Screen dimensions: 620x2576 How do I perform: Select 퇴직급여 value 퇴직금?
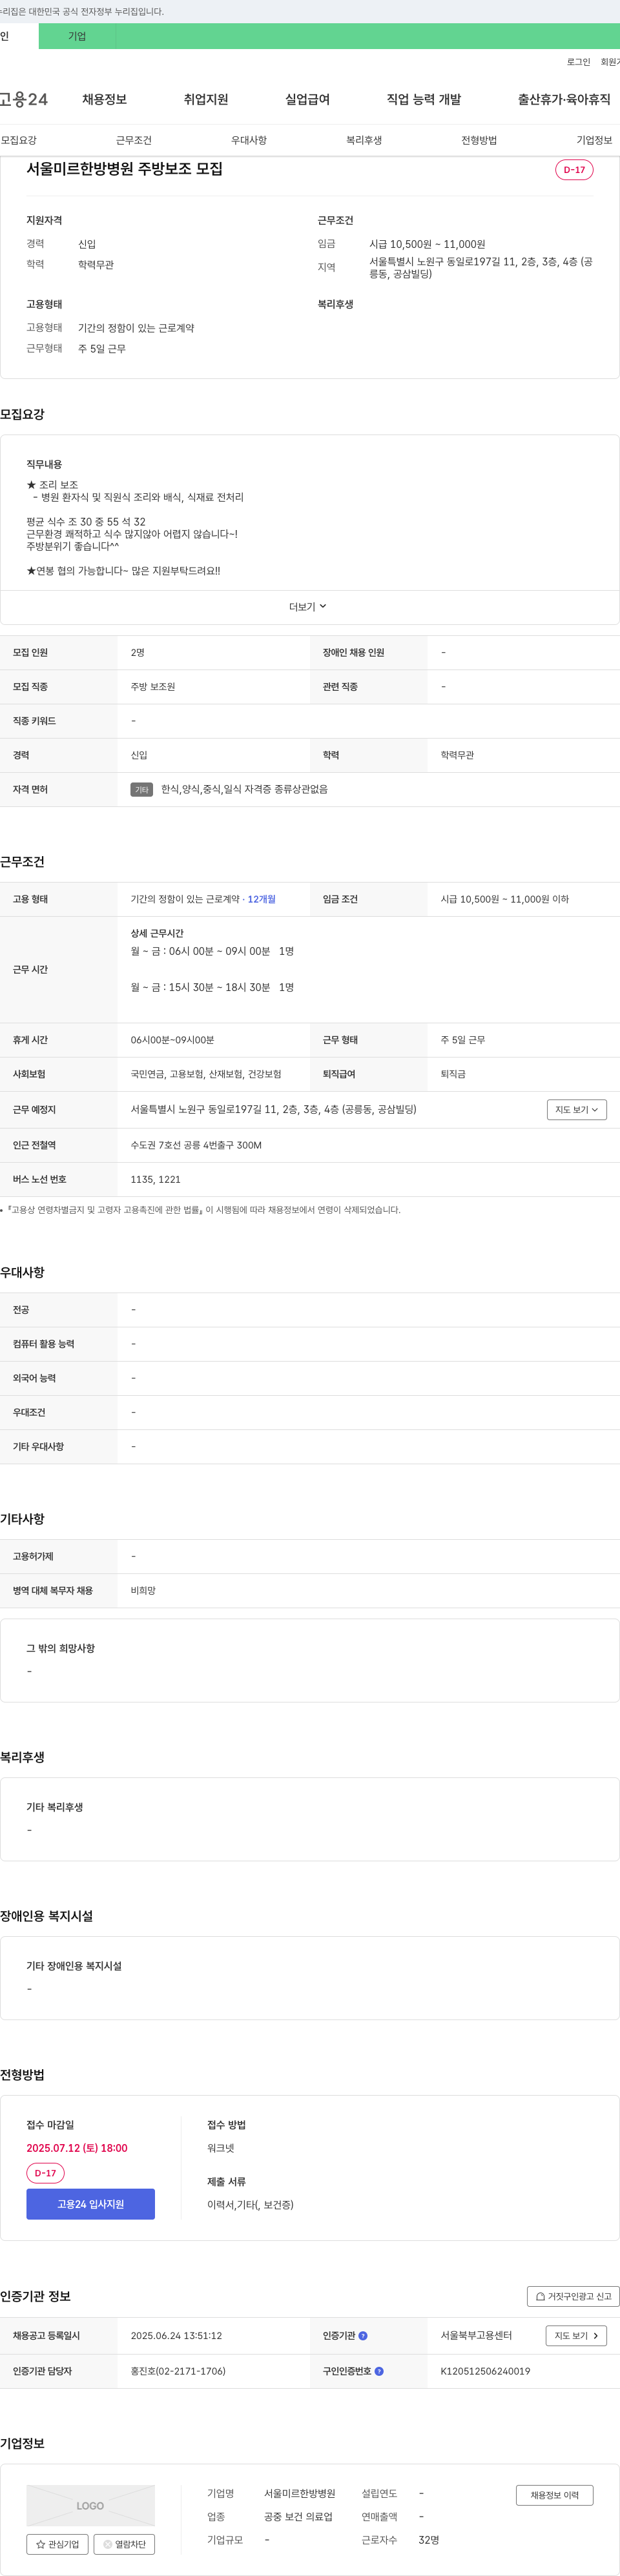(453, 1074)
